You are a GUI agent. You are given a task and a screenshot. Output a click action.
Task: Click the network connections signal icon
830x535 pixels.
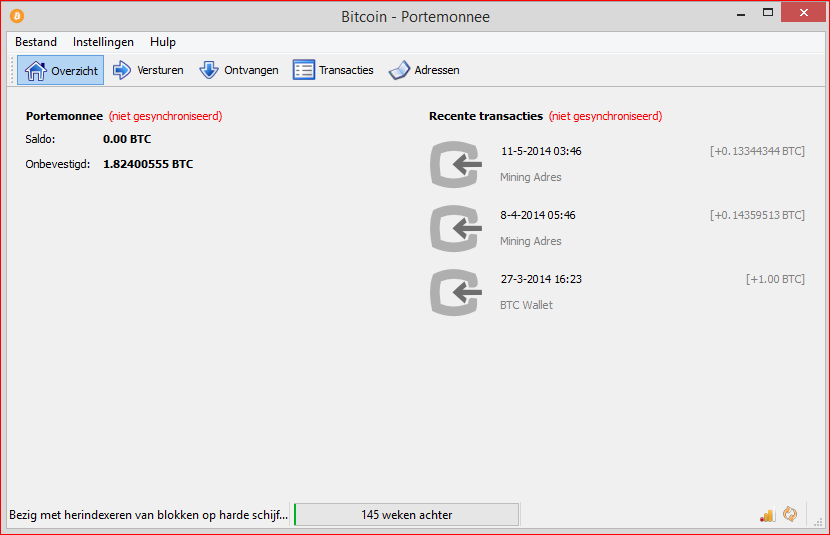point(767,515)
